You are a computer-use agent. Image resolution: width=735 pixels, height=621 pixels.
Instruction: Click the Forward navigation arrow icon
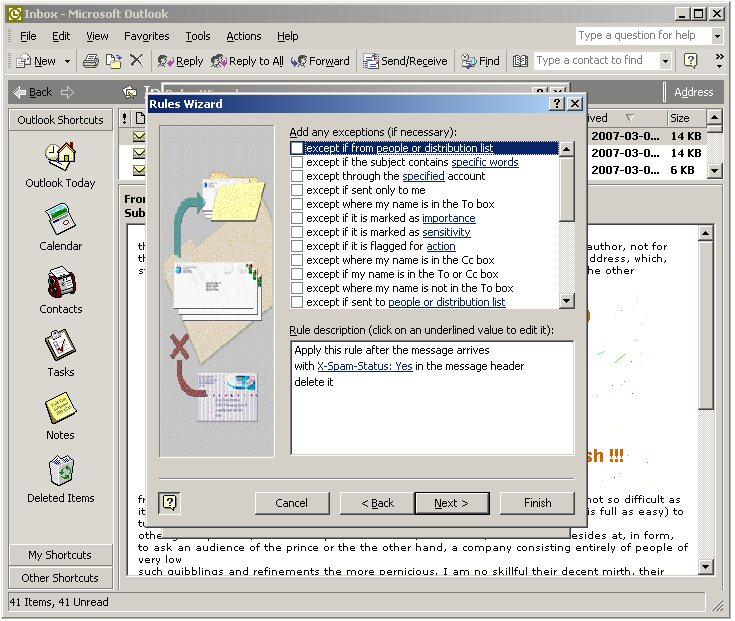point(68,92)
